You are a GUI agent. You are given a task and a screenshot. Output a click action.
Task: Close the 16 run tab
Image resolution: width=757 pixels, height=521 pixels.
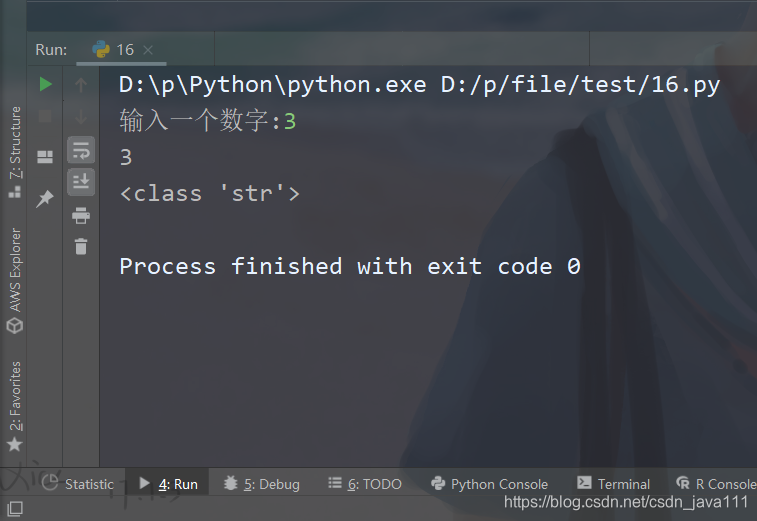tap(148, 50)
